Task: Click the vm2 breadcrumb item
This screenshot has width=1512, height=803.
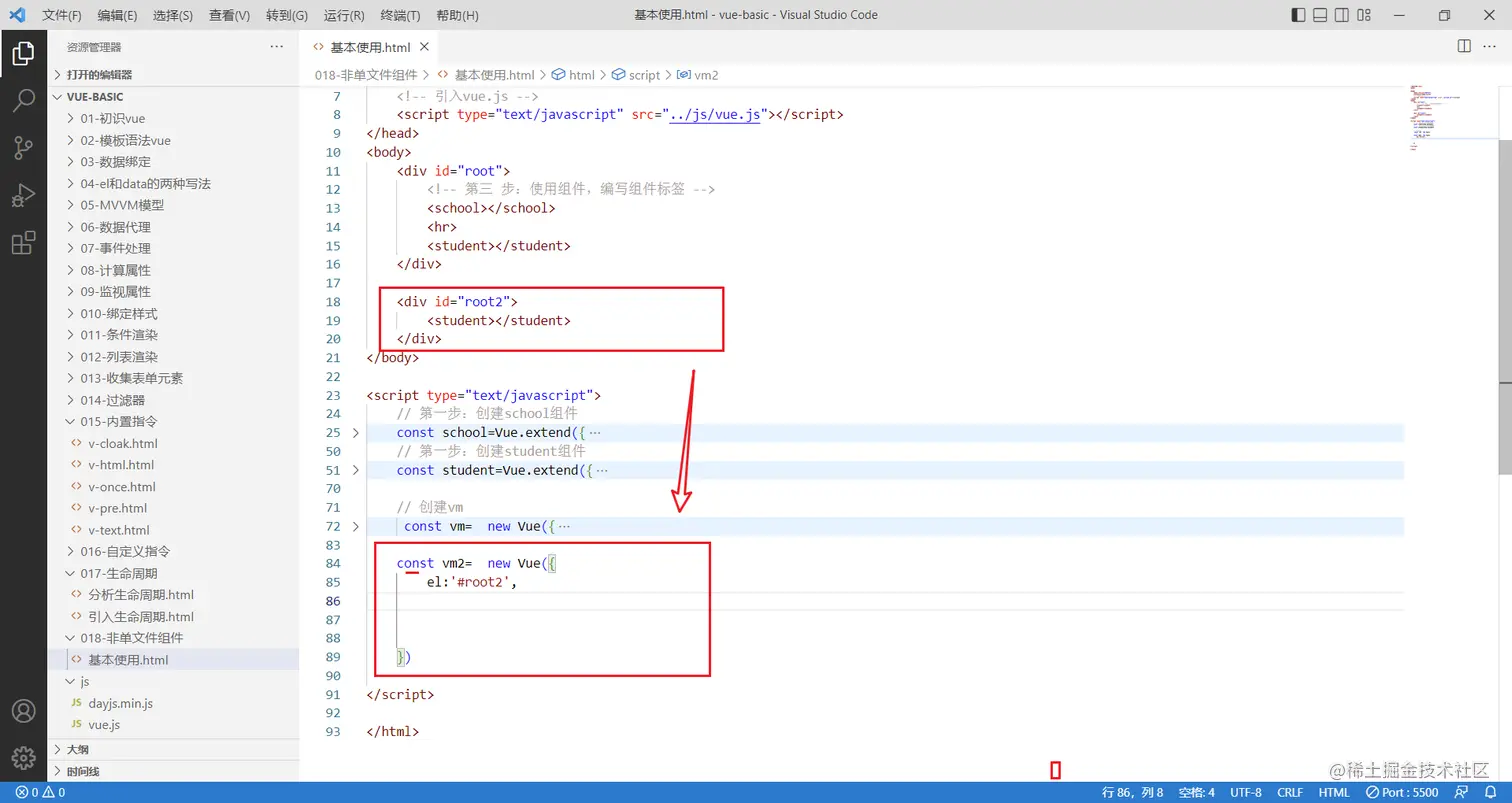Action: 698,75
